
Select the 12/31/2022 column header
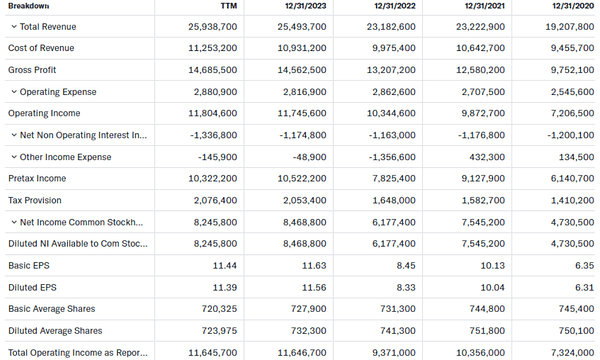(x=395, y=6)
